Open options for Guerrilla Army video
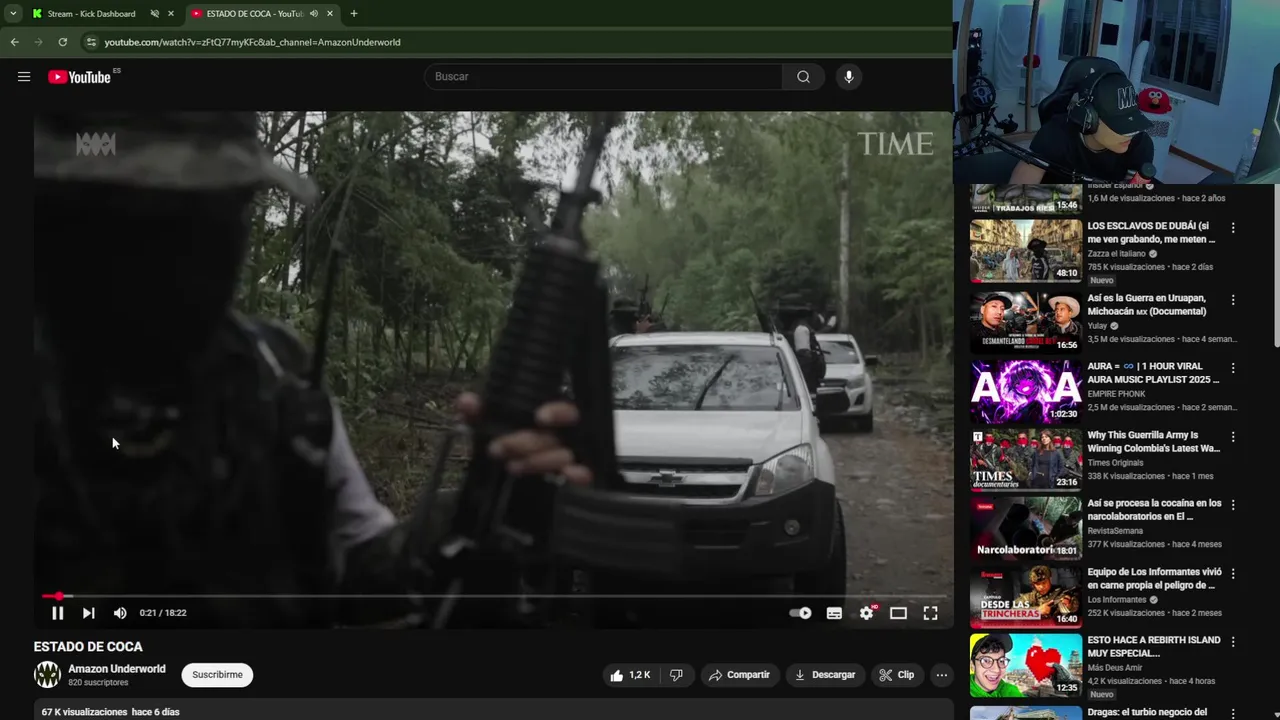1280x720 pixels. pyautogui.click(x=1233, y=437)
